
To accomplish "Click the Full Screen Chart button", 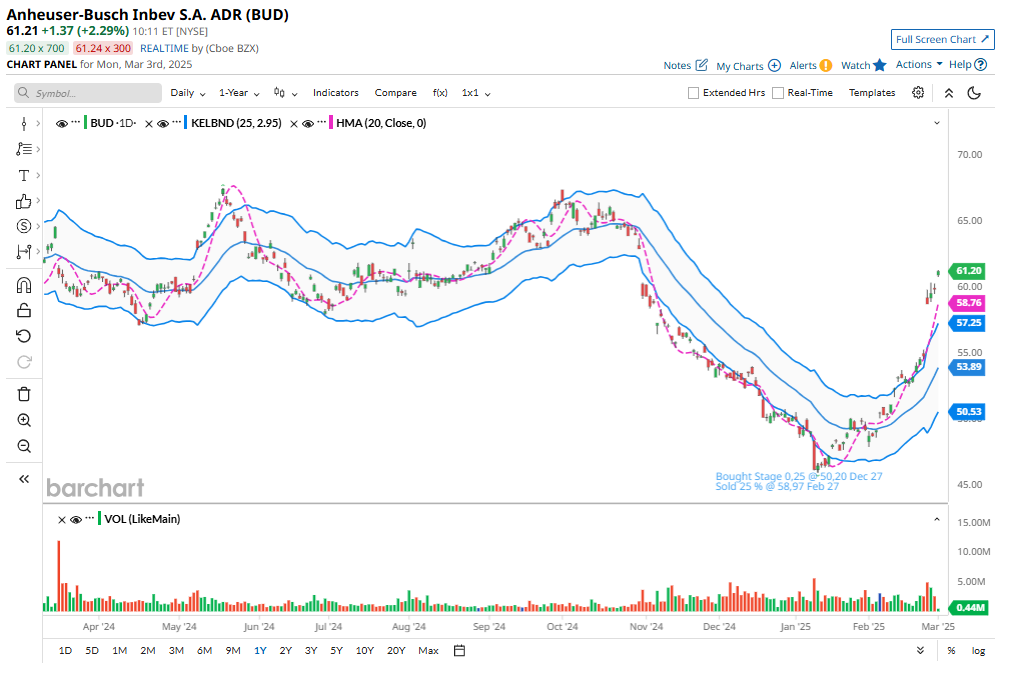I will tap(942, 40).
